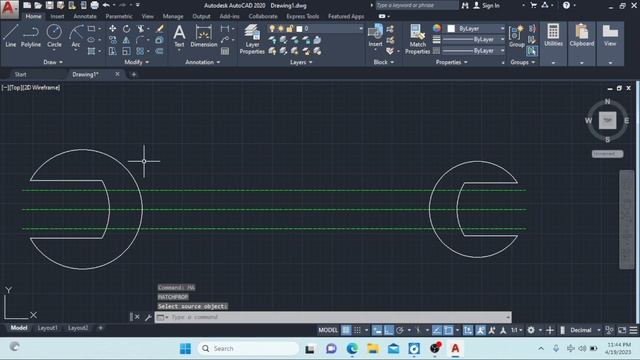This screenshot has height=360, width=640.
Task: Click the Help question mark icon
Action: [566, 5]
